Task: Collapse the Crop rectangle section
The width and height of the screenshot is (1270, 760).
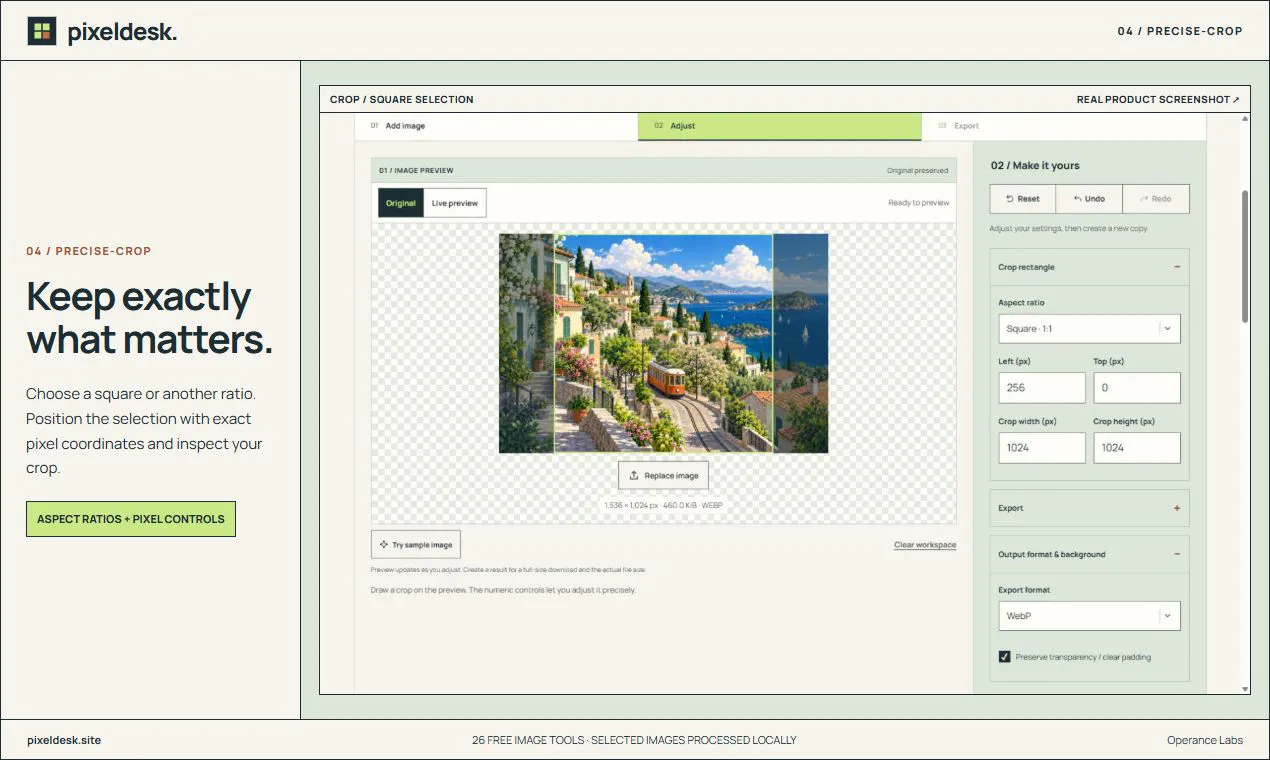Action: coord(1177,267)
